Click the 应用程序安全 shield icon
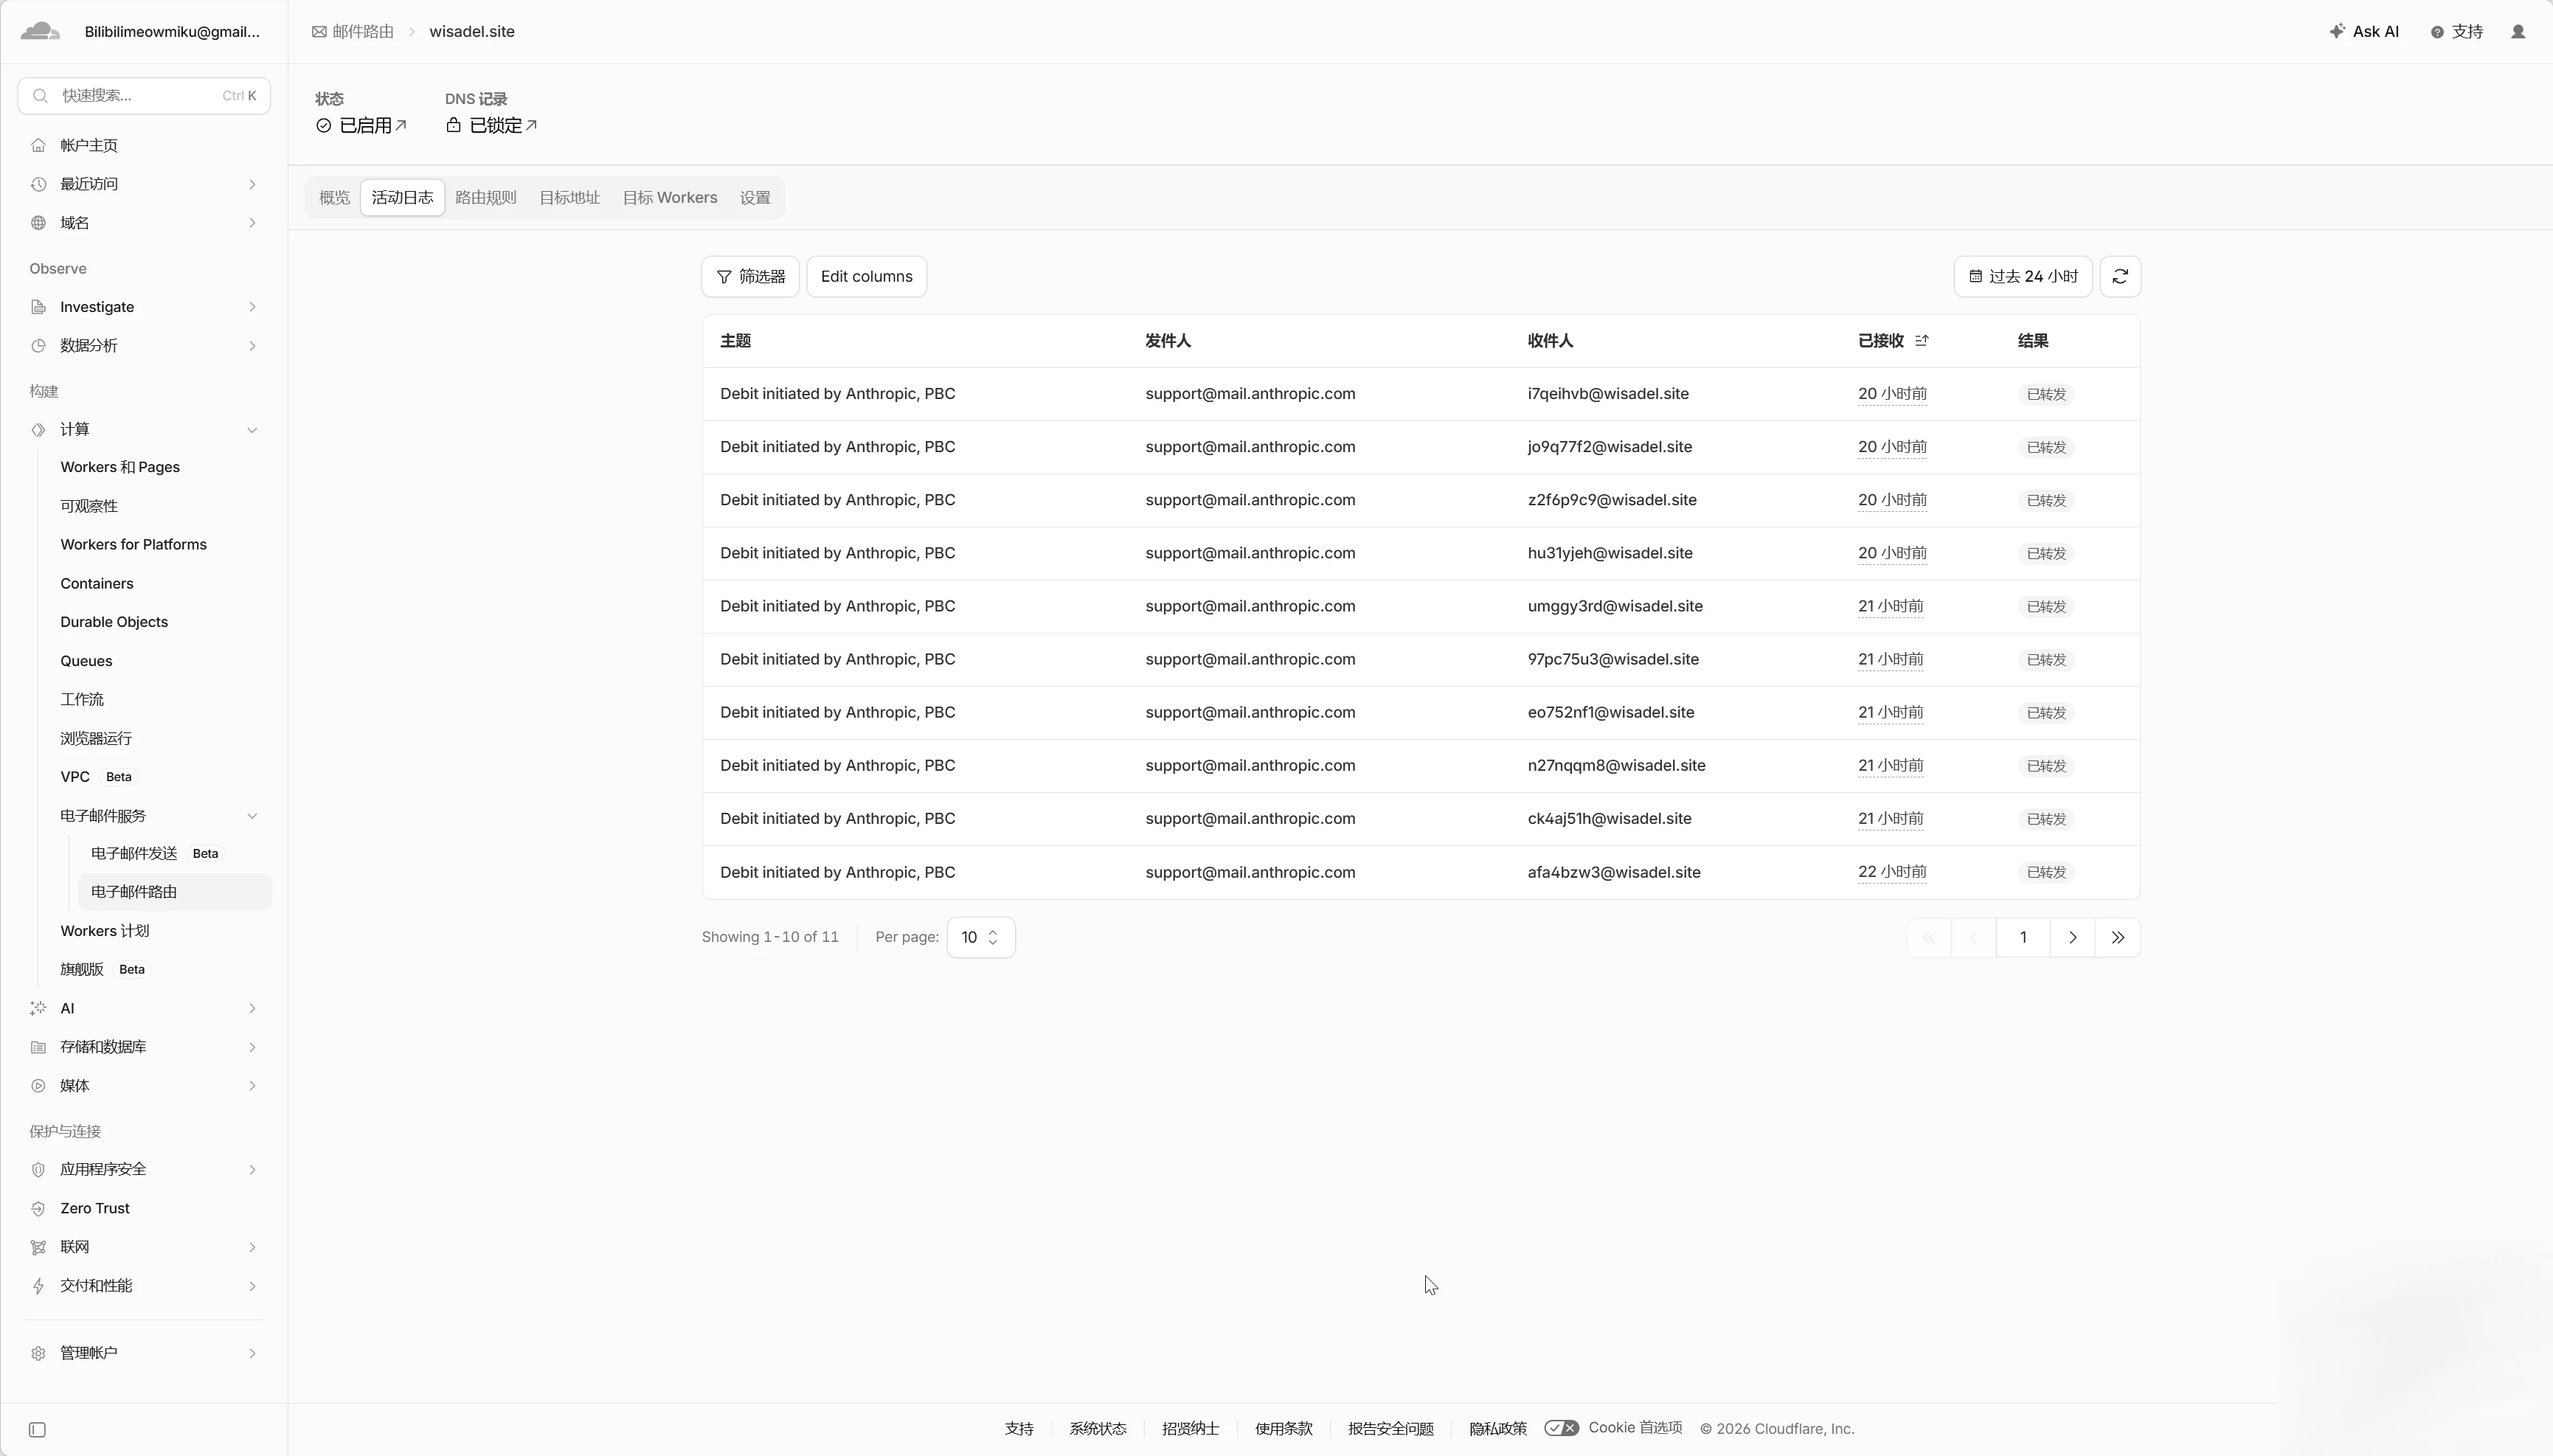This screenshot has width=2553, height=1456. (38, 1170)
